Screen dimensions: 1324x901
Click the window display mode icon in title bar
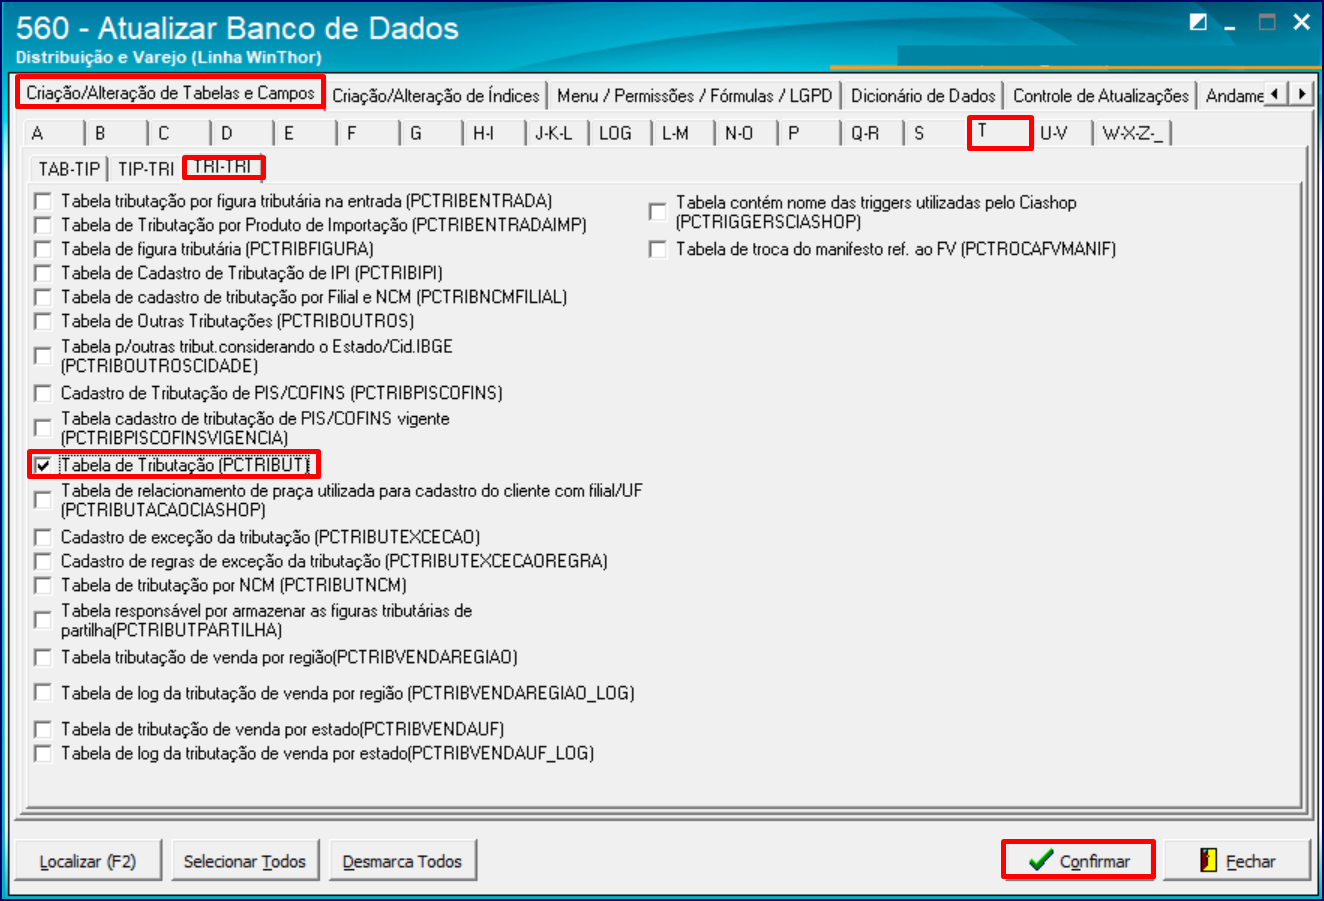pos(1198,22)
